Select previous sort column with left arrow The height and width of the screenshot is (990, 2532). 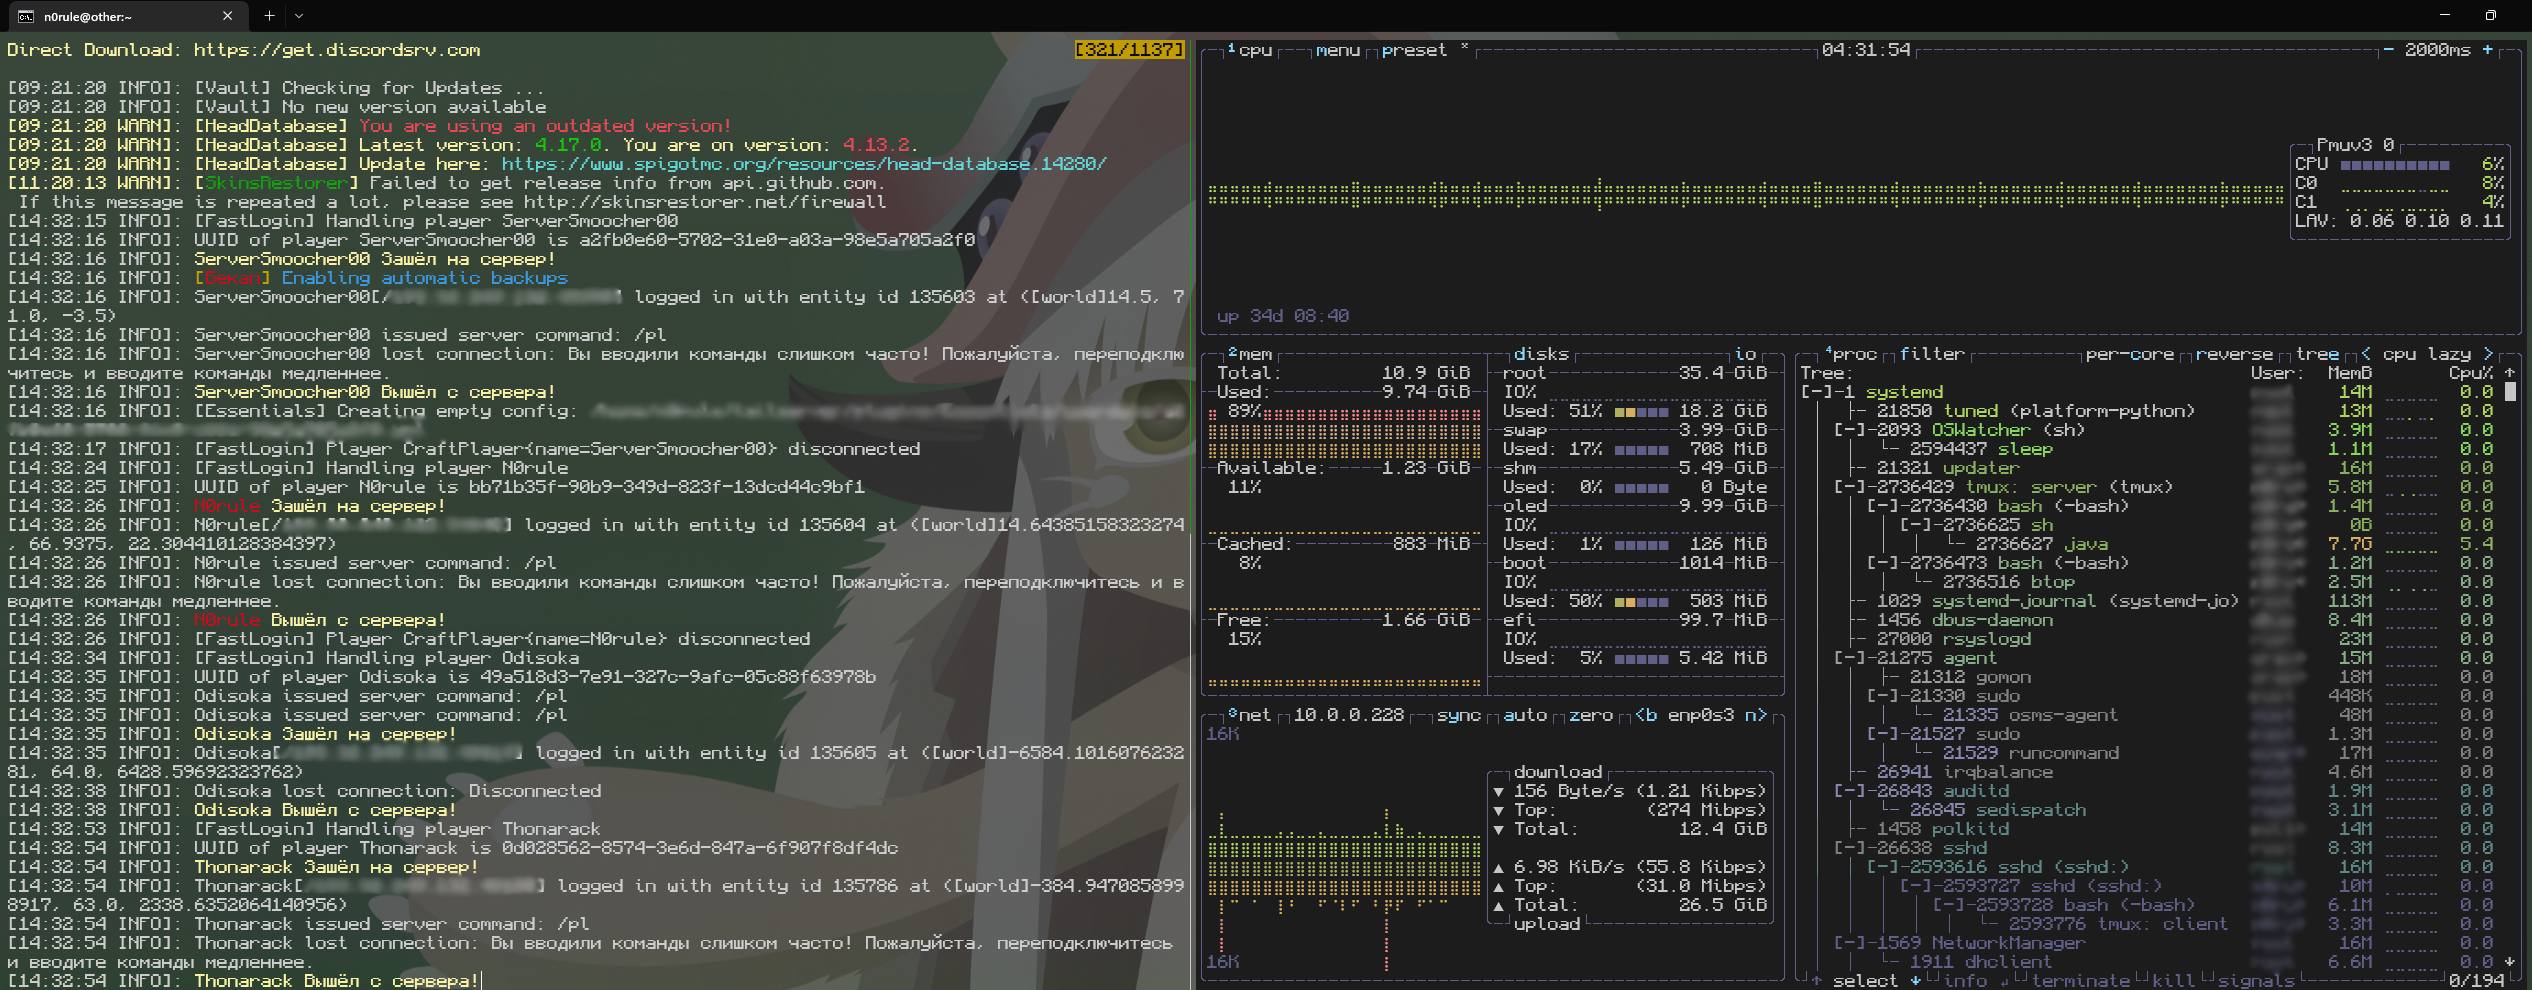[x=2366, y=354]
